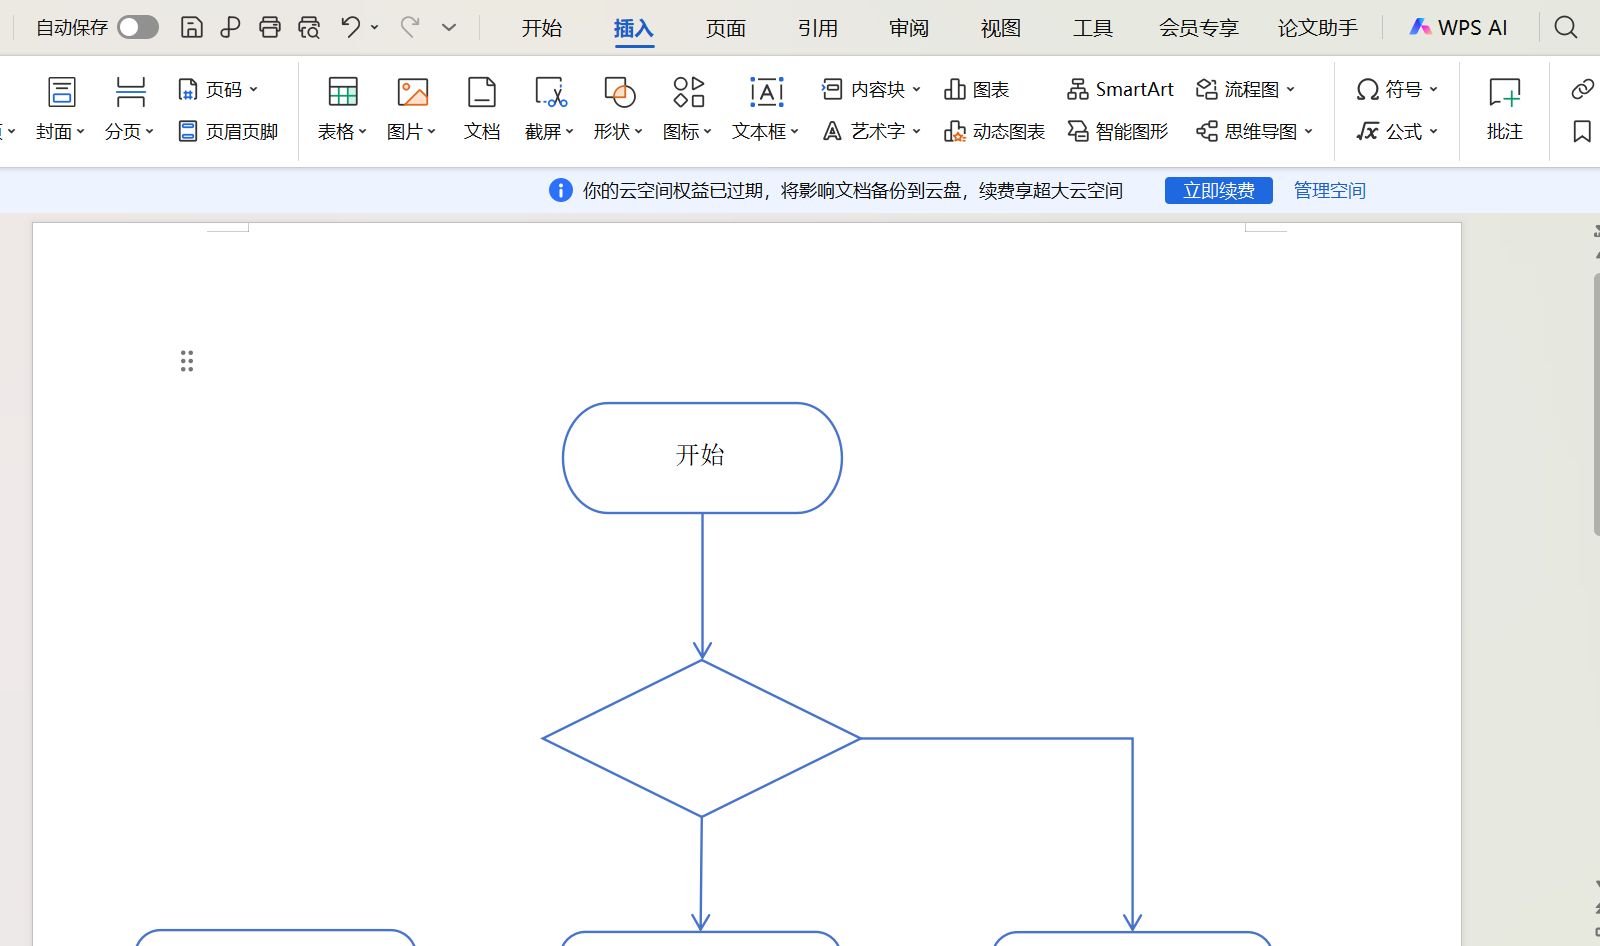Click the 立即续费 renew button
This screenshot has width=1600, height=946.
point(1219,190)
